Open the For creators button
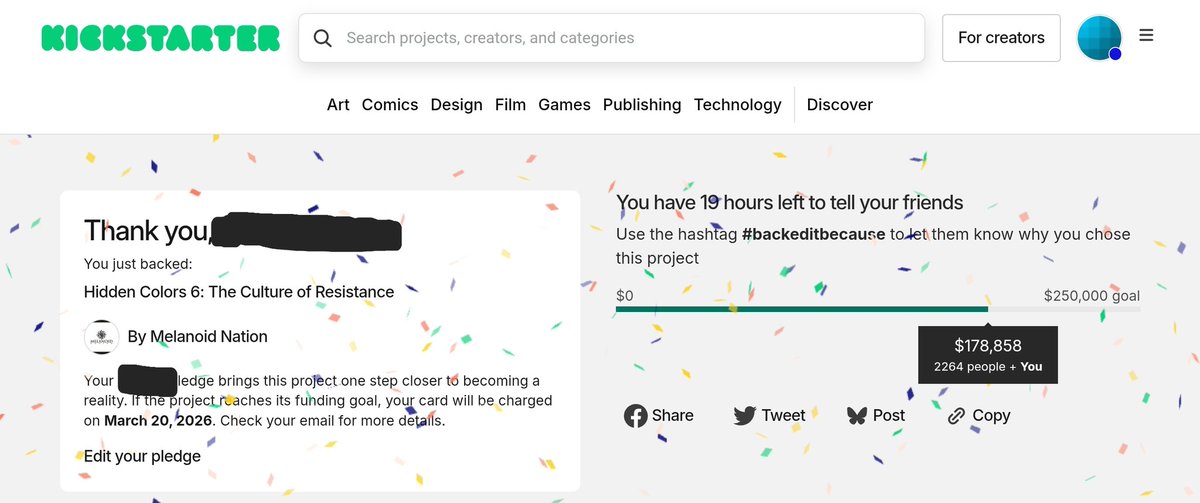This screenshot has width=1200, height=503. click(x=1001, y=38)
